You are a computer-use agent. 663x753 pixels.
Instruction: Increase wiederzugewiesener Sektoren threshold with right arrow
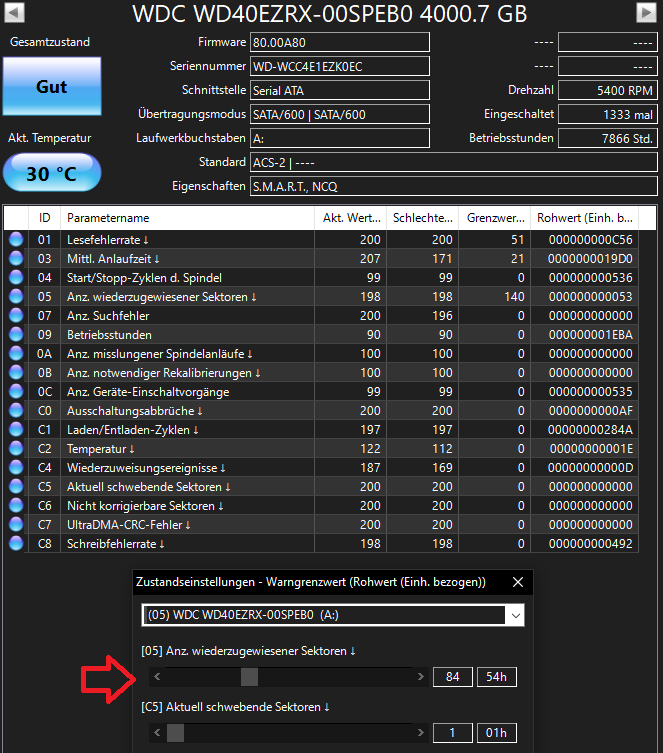(x=421, y=677)
